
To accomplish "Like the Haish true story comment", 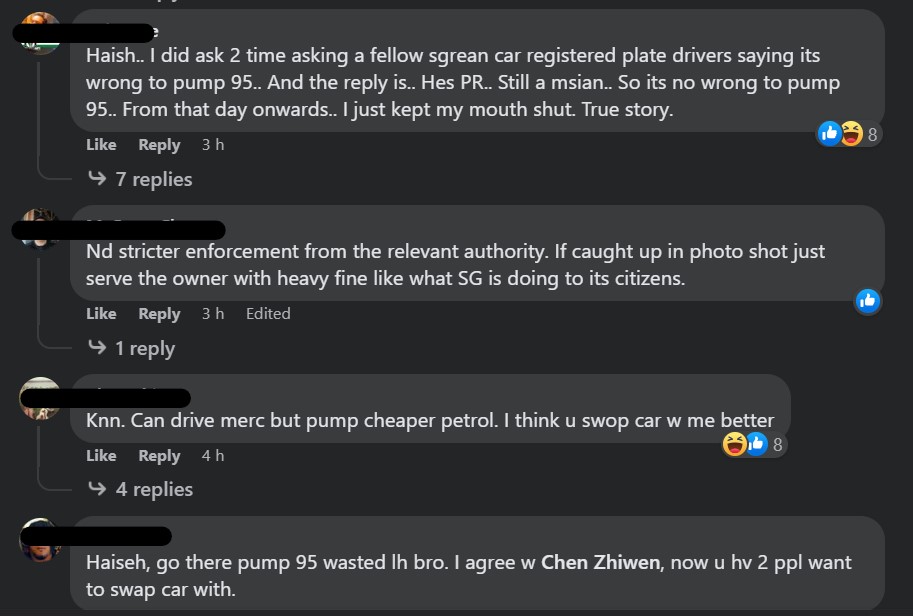I will pyautogui.click(x=101, y=145).
